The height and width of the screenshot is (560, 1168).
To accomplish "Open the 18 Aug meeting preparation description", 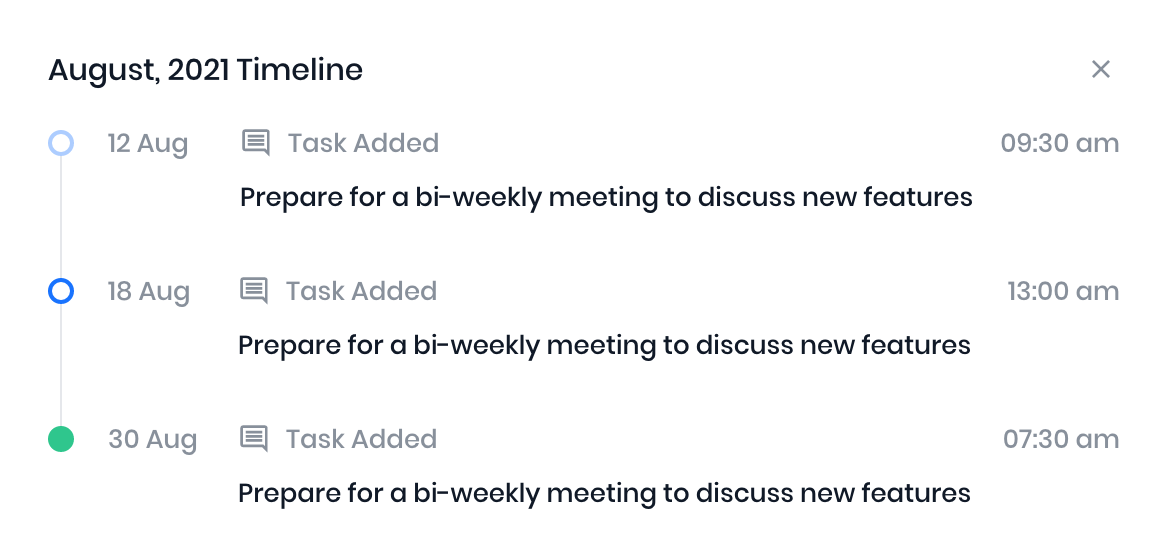I will tap(604, 345).
